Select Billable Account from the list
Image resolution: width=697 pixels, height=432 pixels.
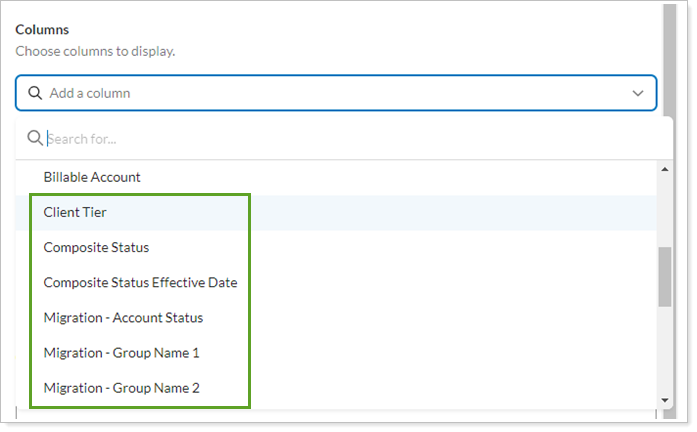pyautogui.click(x=92, y=177)
